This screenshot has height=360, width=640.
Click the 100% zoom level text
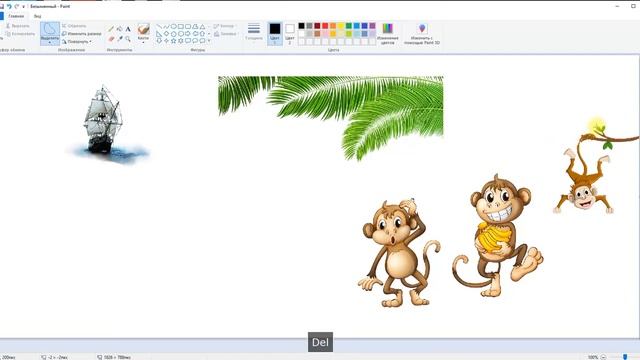point(593,357)
